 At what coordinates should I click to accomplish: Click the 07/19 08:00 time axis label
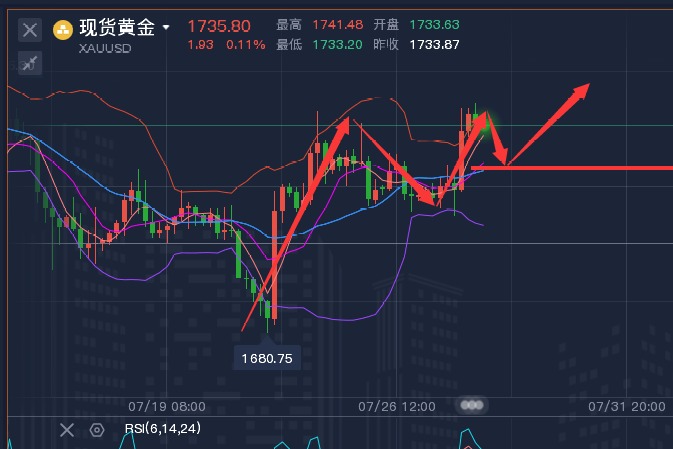(168, 407)
